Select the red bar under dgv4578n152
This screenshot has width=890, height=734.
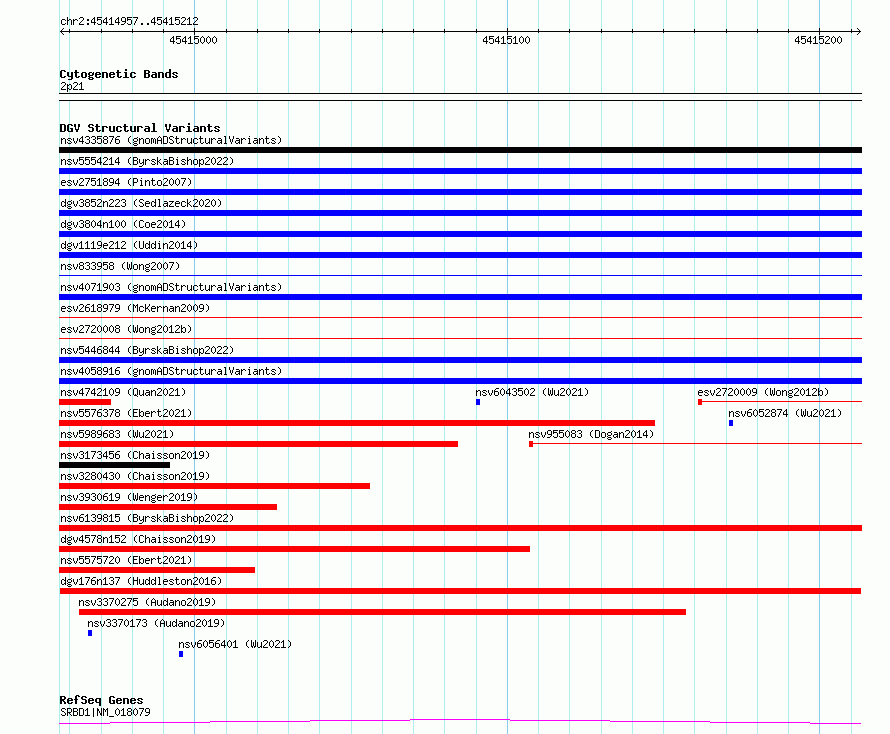point(295,549)
